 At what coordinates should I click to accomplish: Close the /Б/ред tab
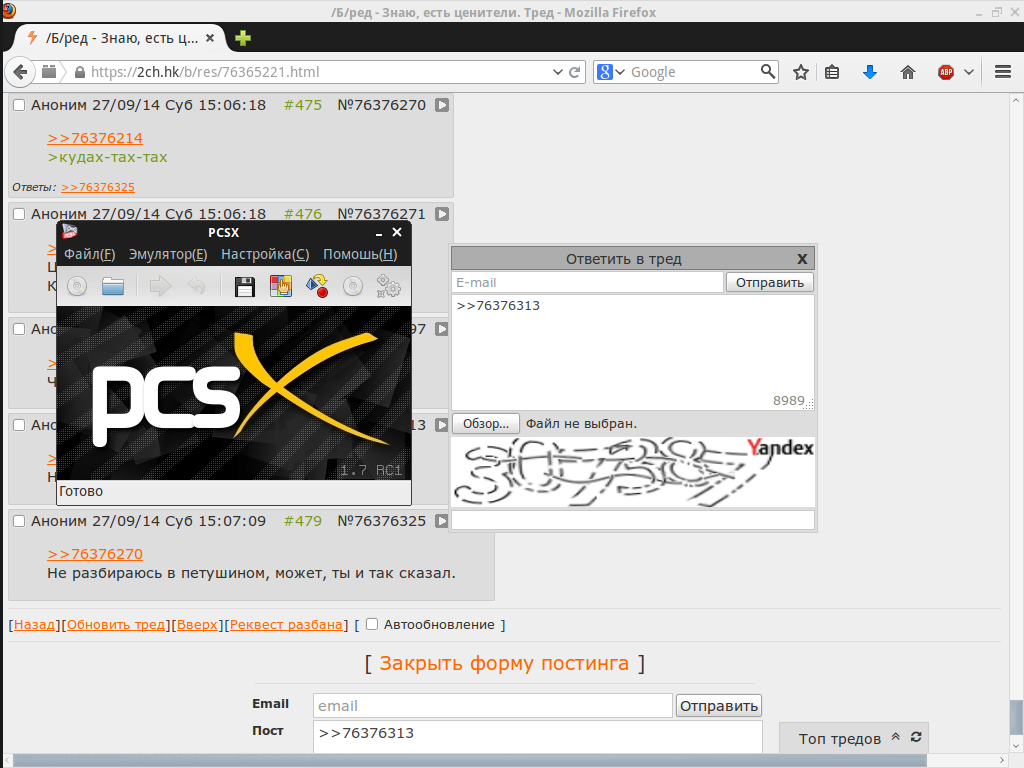(x=210, y=38)
